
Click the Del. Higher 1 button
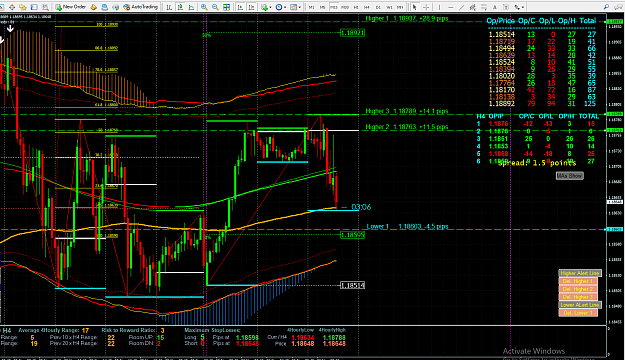tap(578, 281)
